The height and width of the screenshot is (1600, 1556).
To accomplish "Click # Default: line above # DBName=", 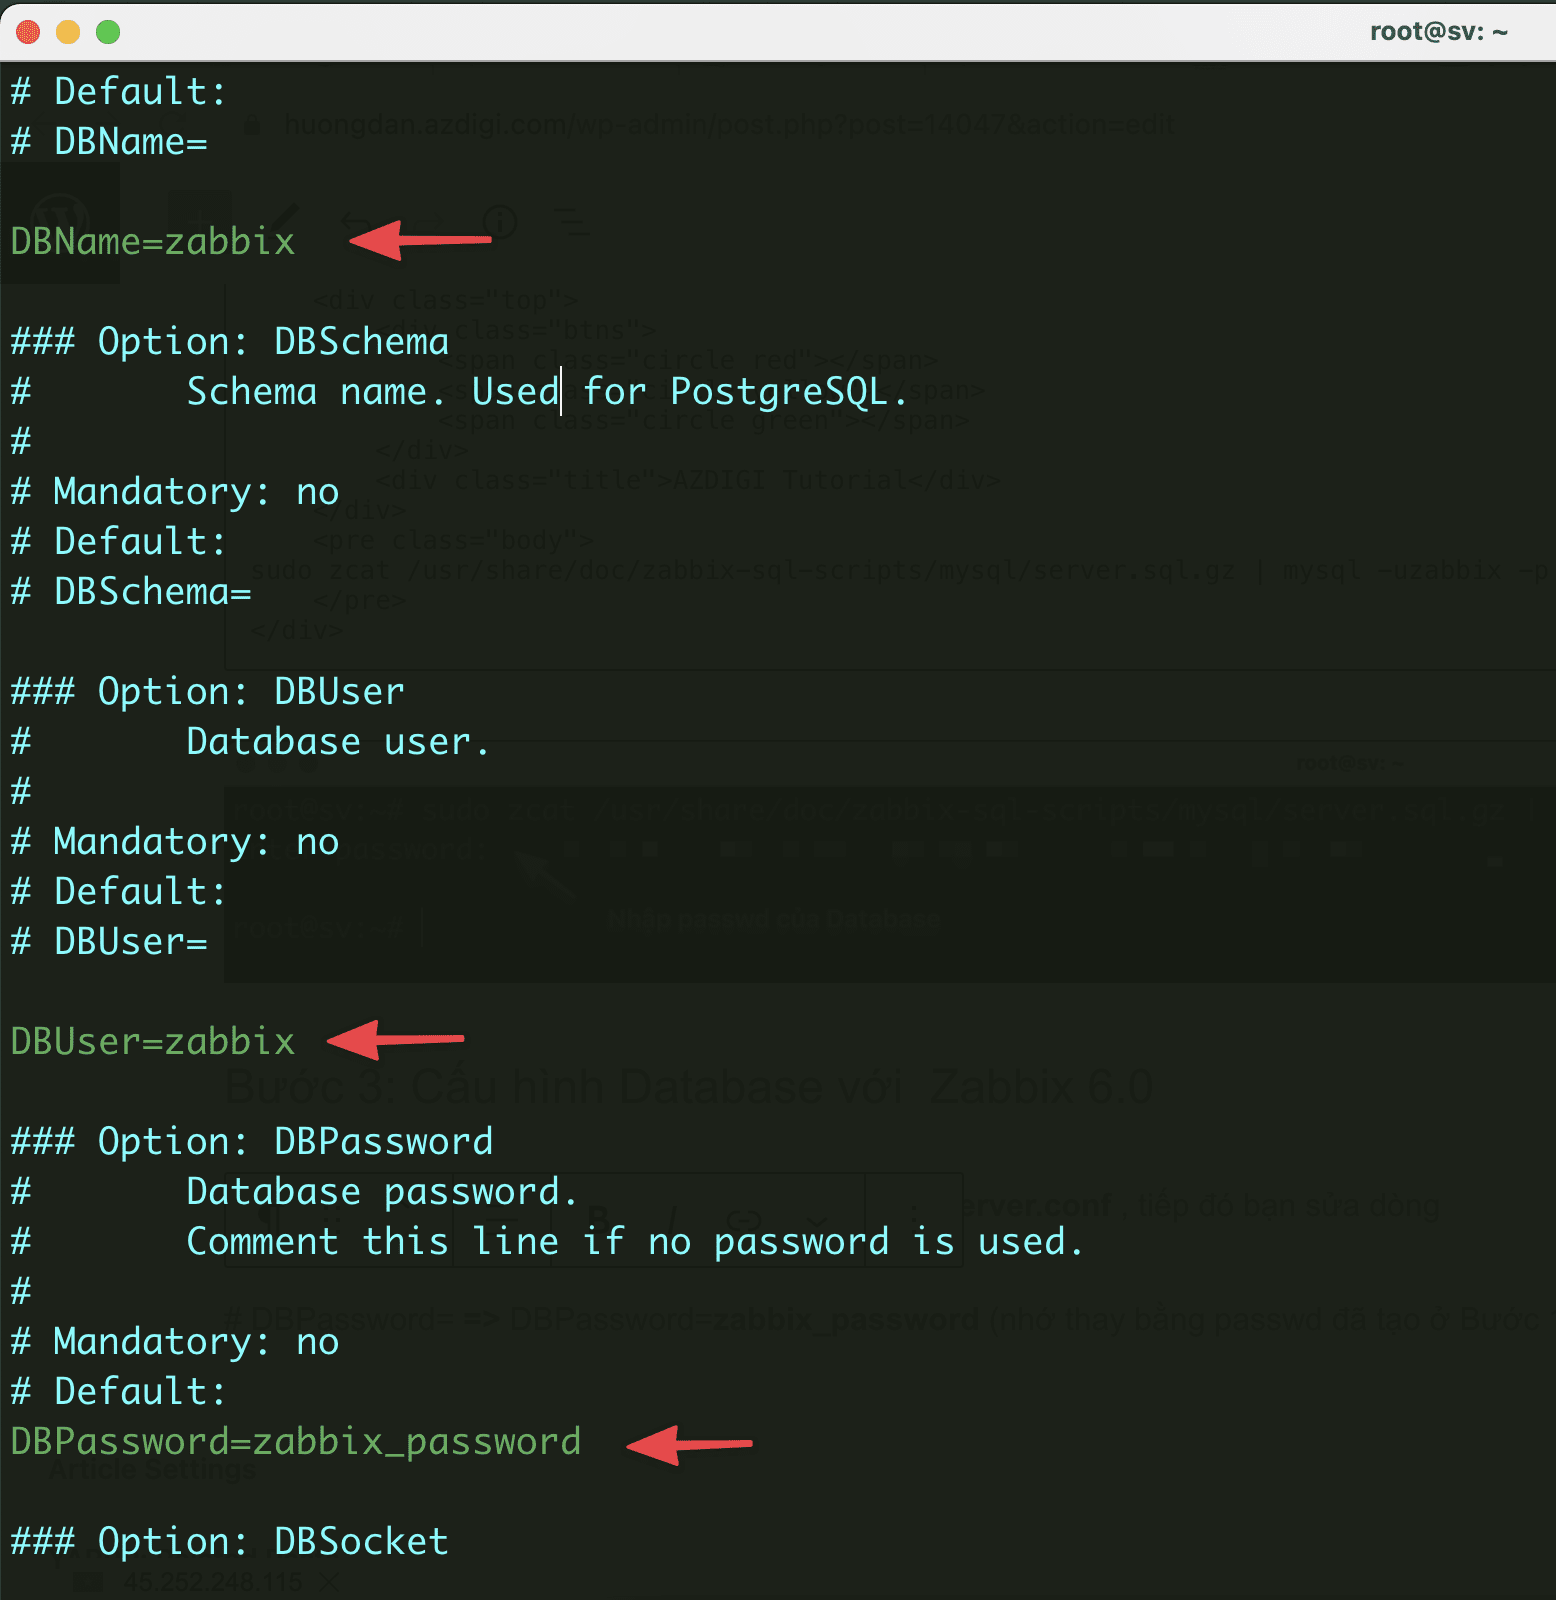I will (119, 92).
